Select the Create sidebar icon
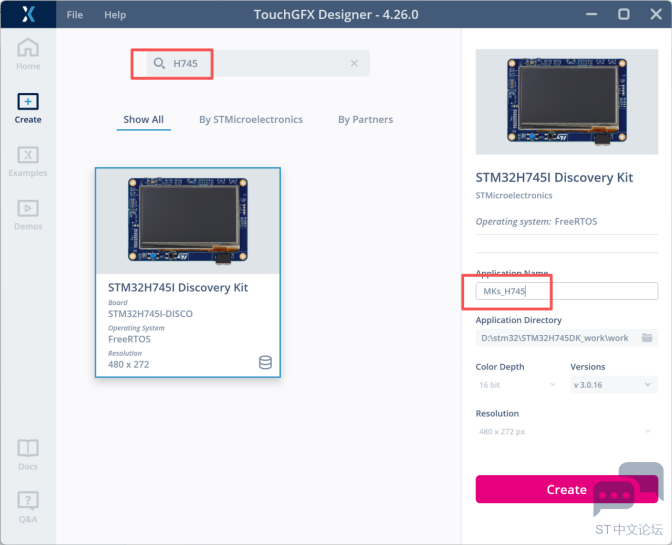This screenshot has height=545, width=672. pyautogui.click(x=28, y=107)
